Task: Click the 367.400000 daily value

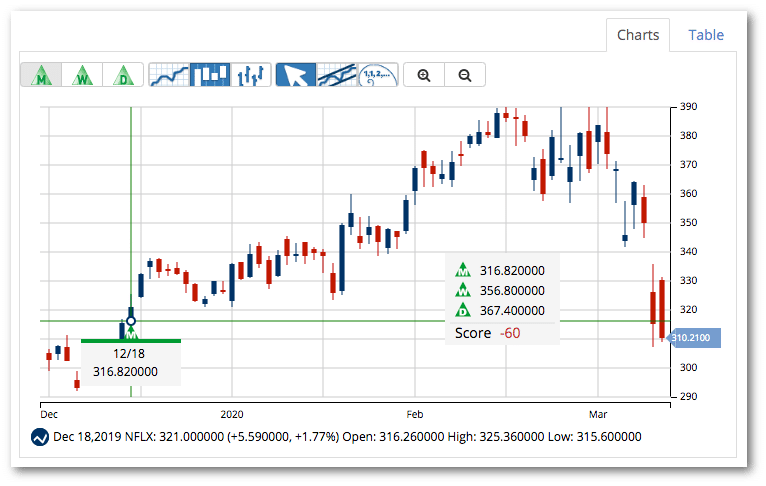Action: click(512, 311)
